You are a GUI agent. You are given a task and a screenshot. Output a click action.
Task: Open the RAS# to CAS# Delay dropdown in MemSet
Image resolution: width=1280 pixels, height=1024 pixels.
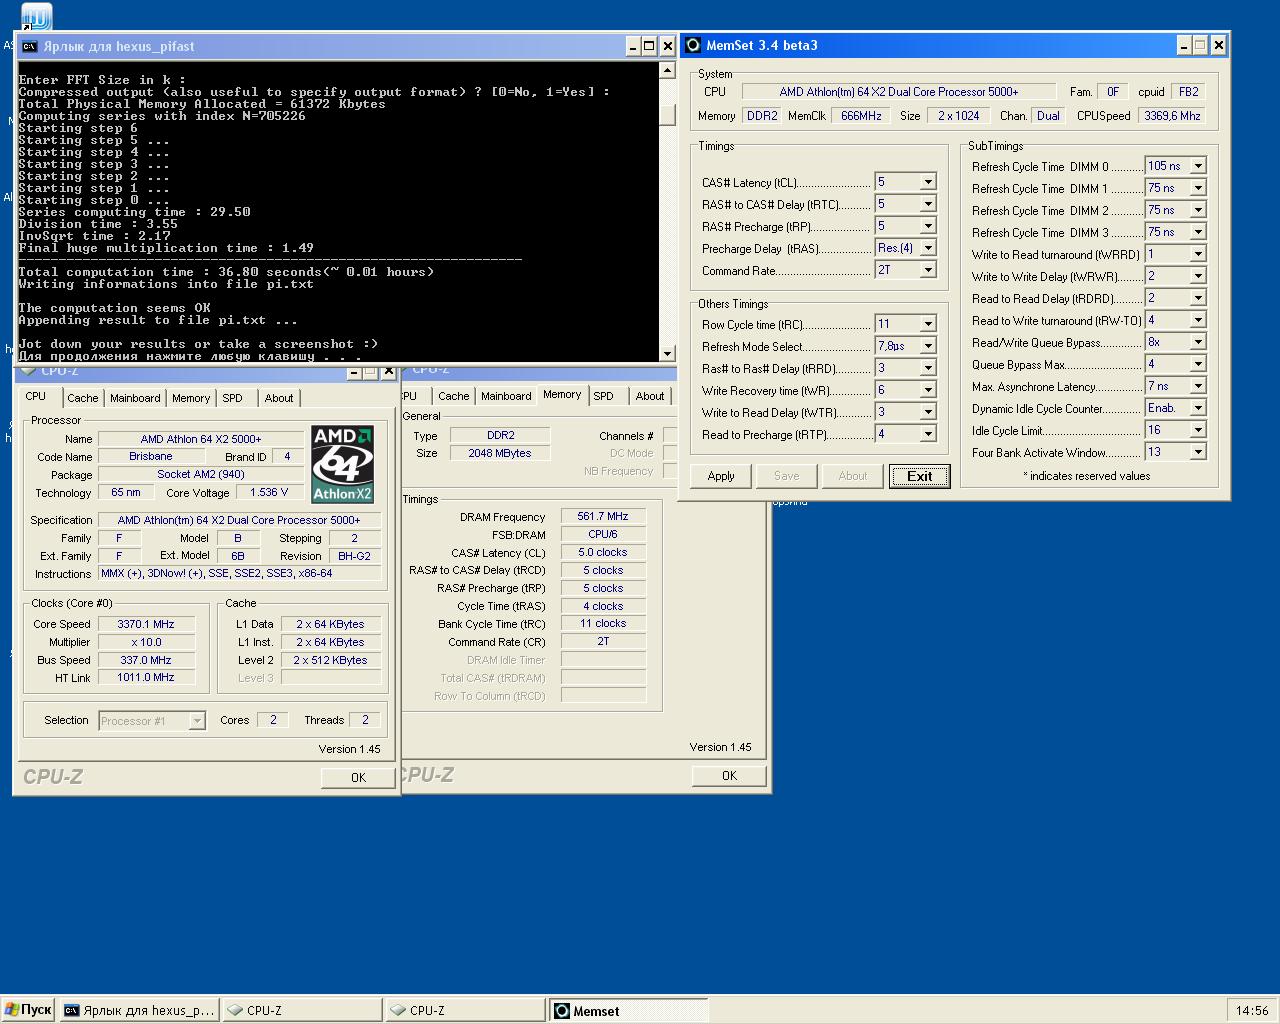tap(928, 204)
